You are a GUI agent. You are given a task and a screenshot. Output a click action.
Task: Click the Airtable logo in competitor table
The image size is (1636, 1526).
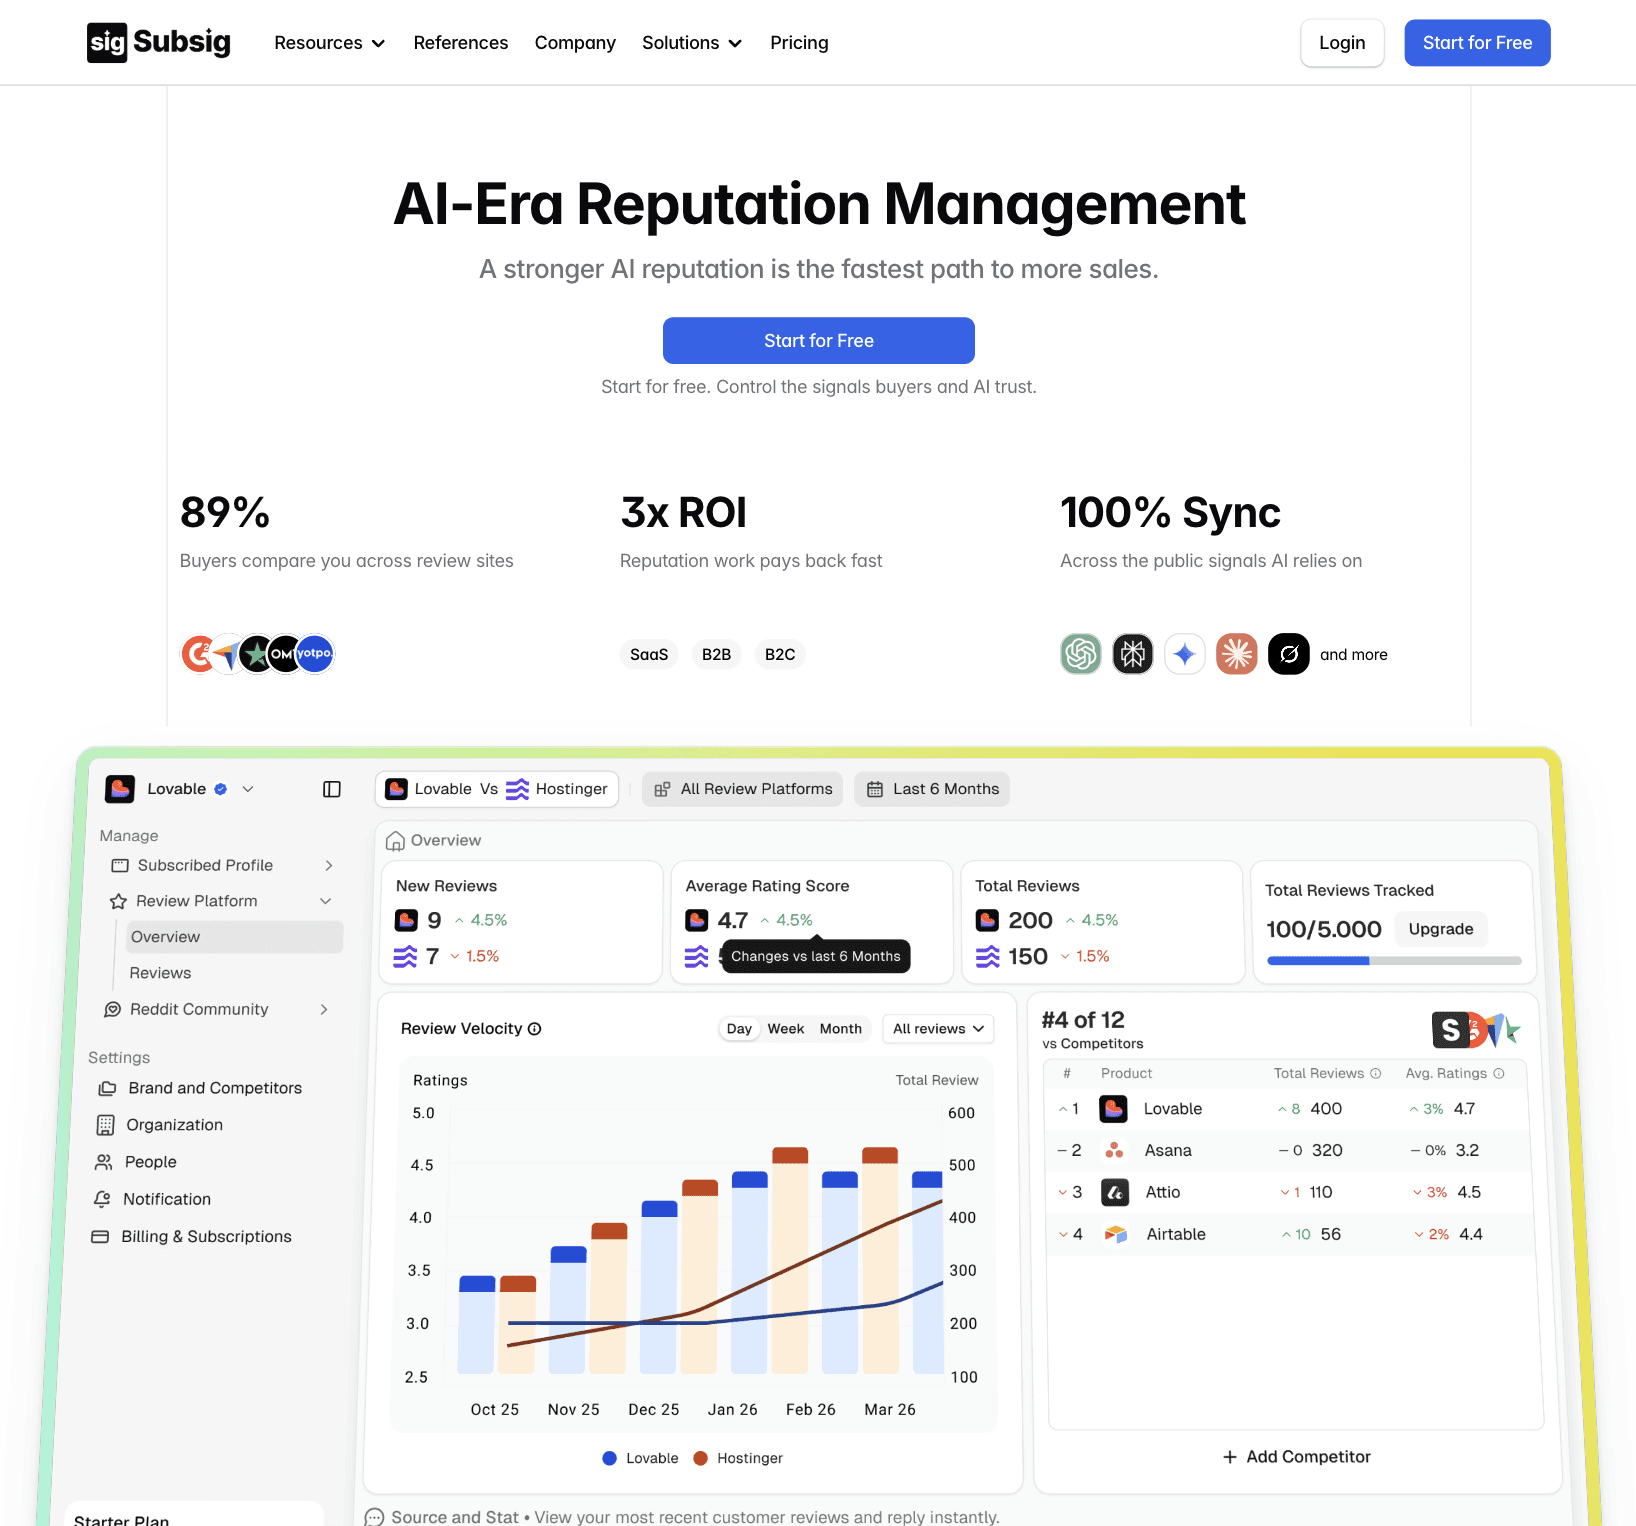point(1114,1234)
